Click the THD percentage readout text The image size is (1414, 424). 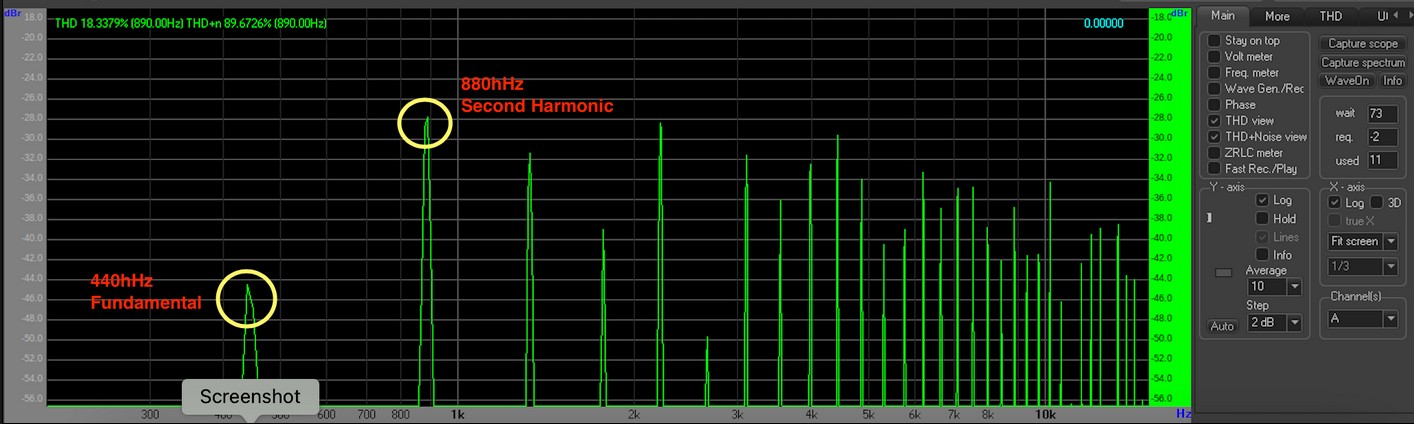click(191, 22)
